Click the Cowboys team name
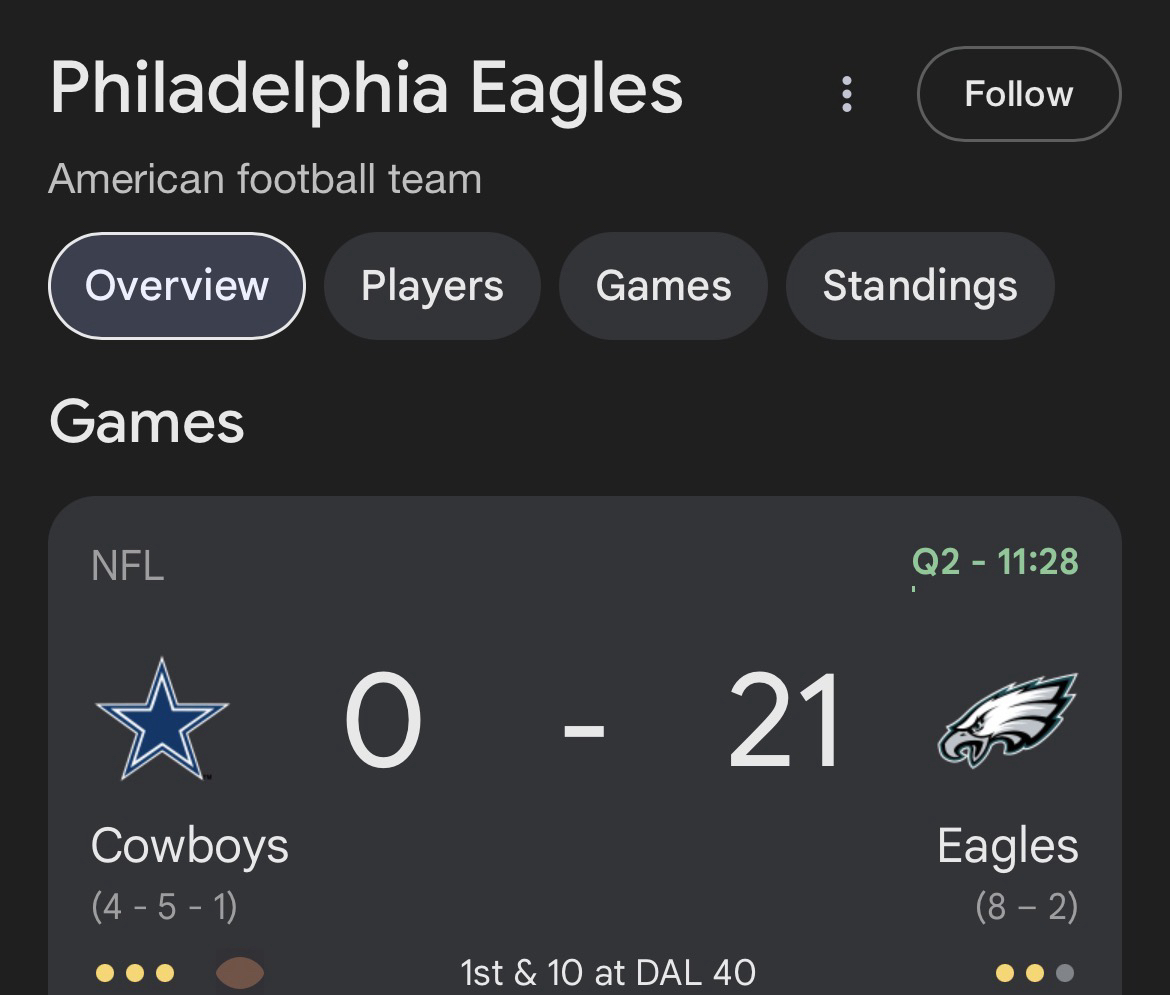Image resolution: width=1170 pixels, height=995 pixels. pos(190,847)
